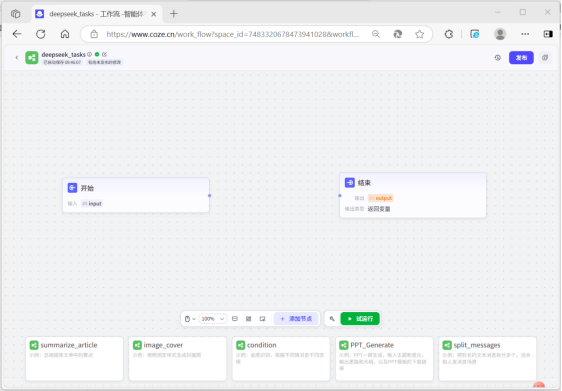The image size is (562, 391).
Task: Open the browser collections icon
Action: (x=475, y=34)
